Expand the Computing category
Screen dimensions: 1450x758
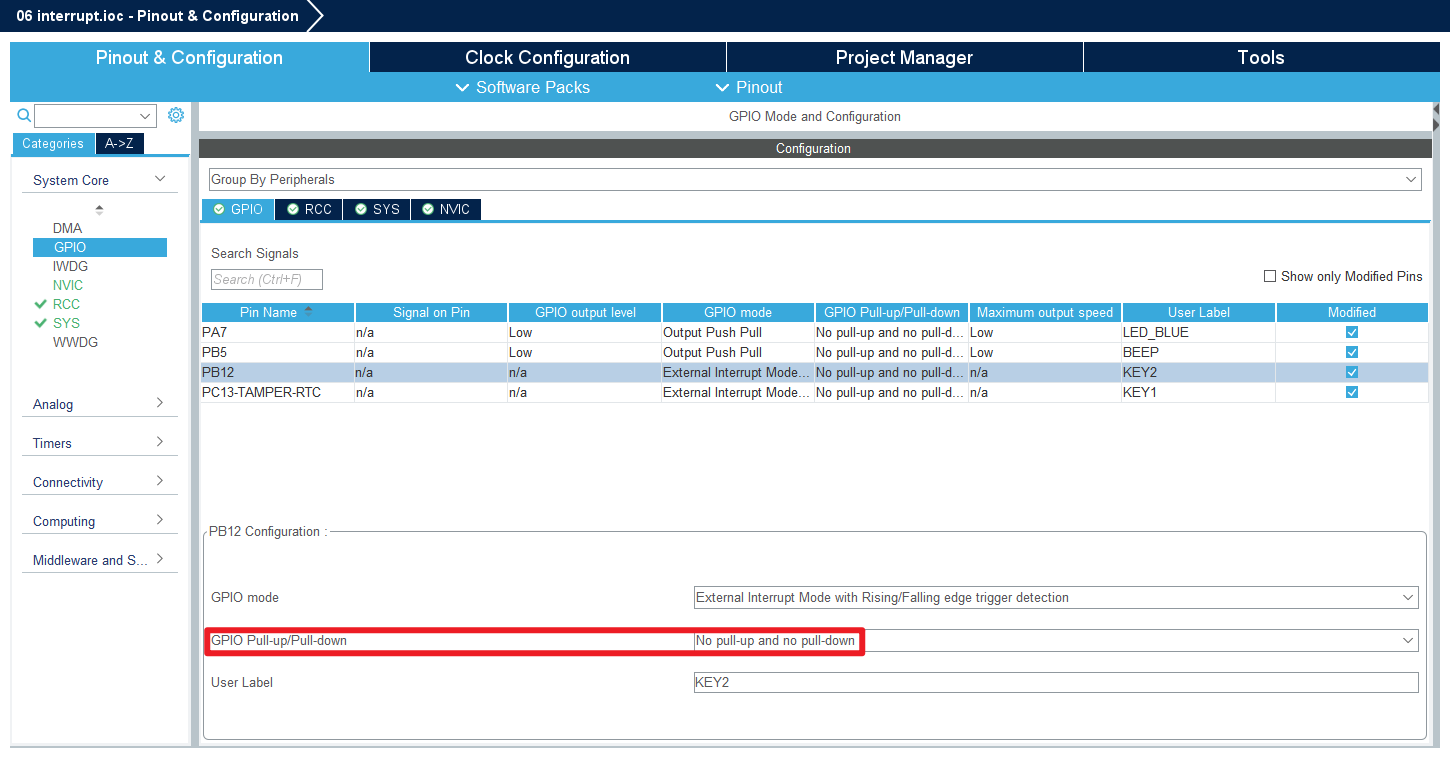(160, 520)
